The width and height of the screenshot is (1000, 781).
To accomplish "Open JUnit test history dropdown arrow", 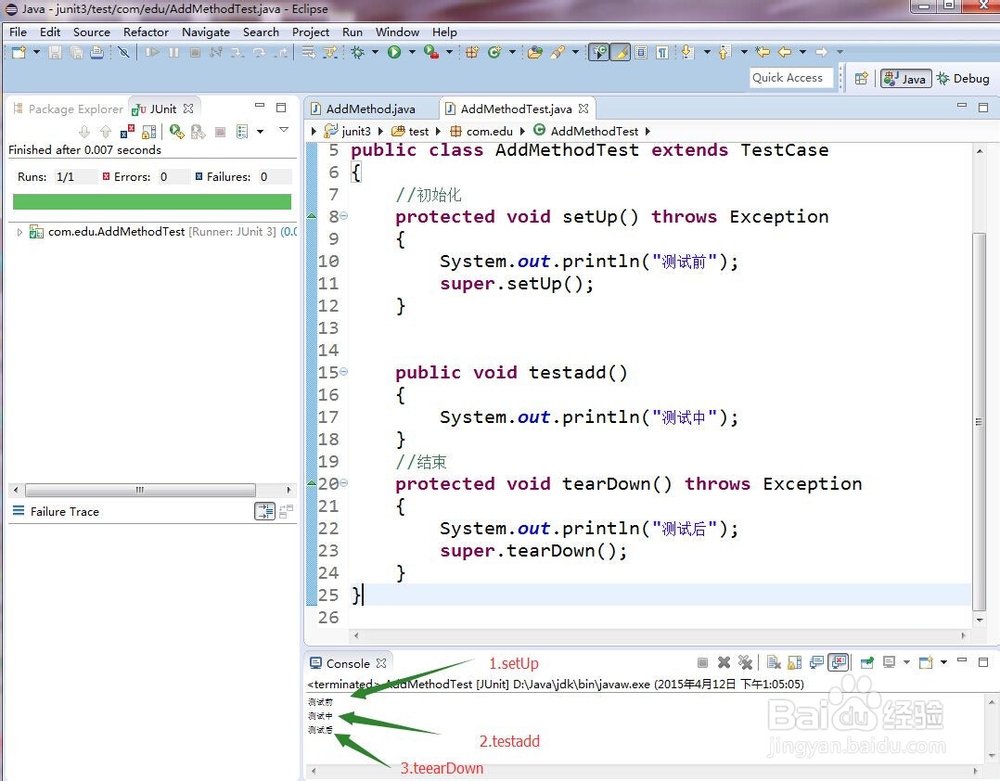I will (x=260, y=132).
